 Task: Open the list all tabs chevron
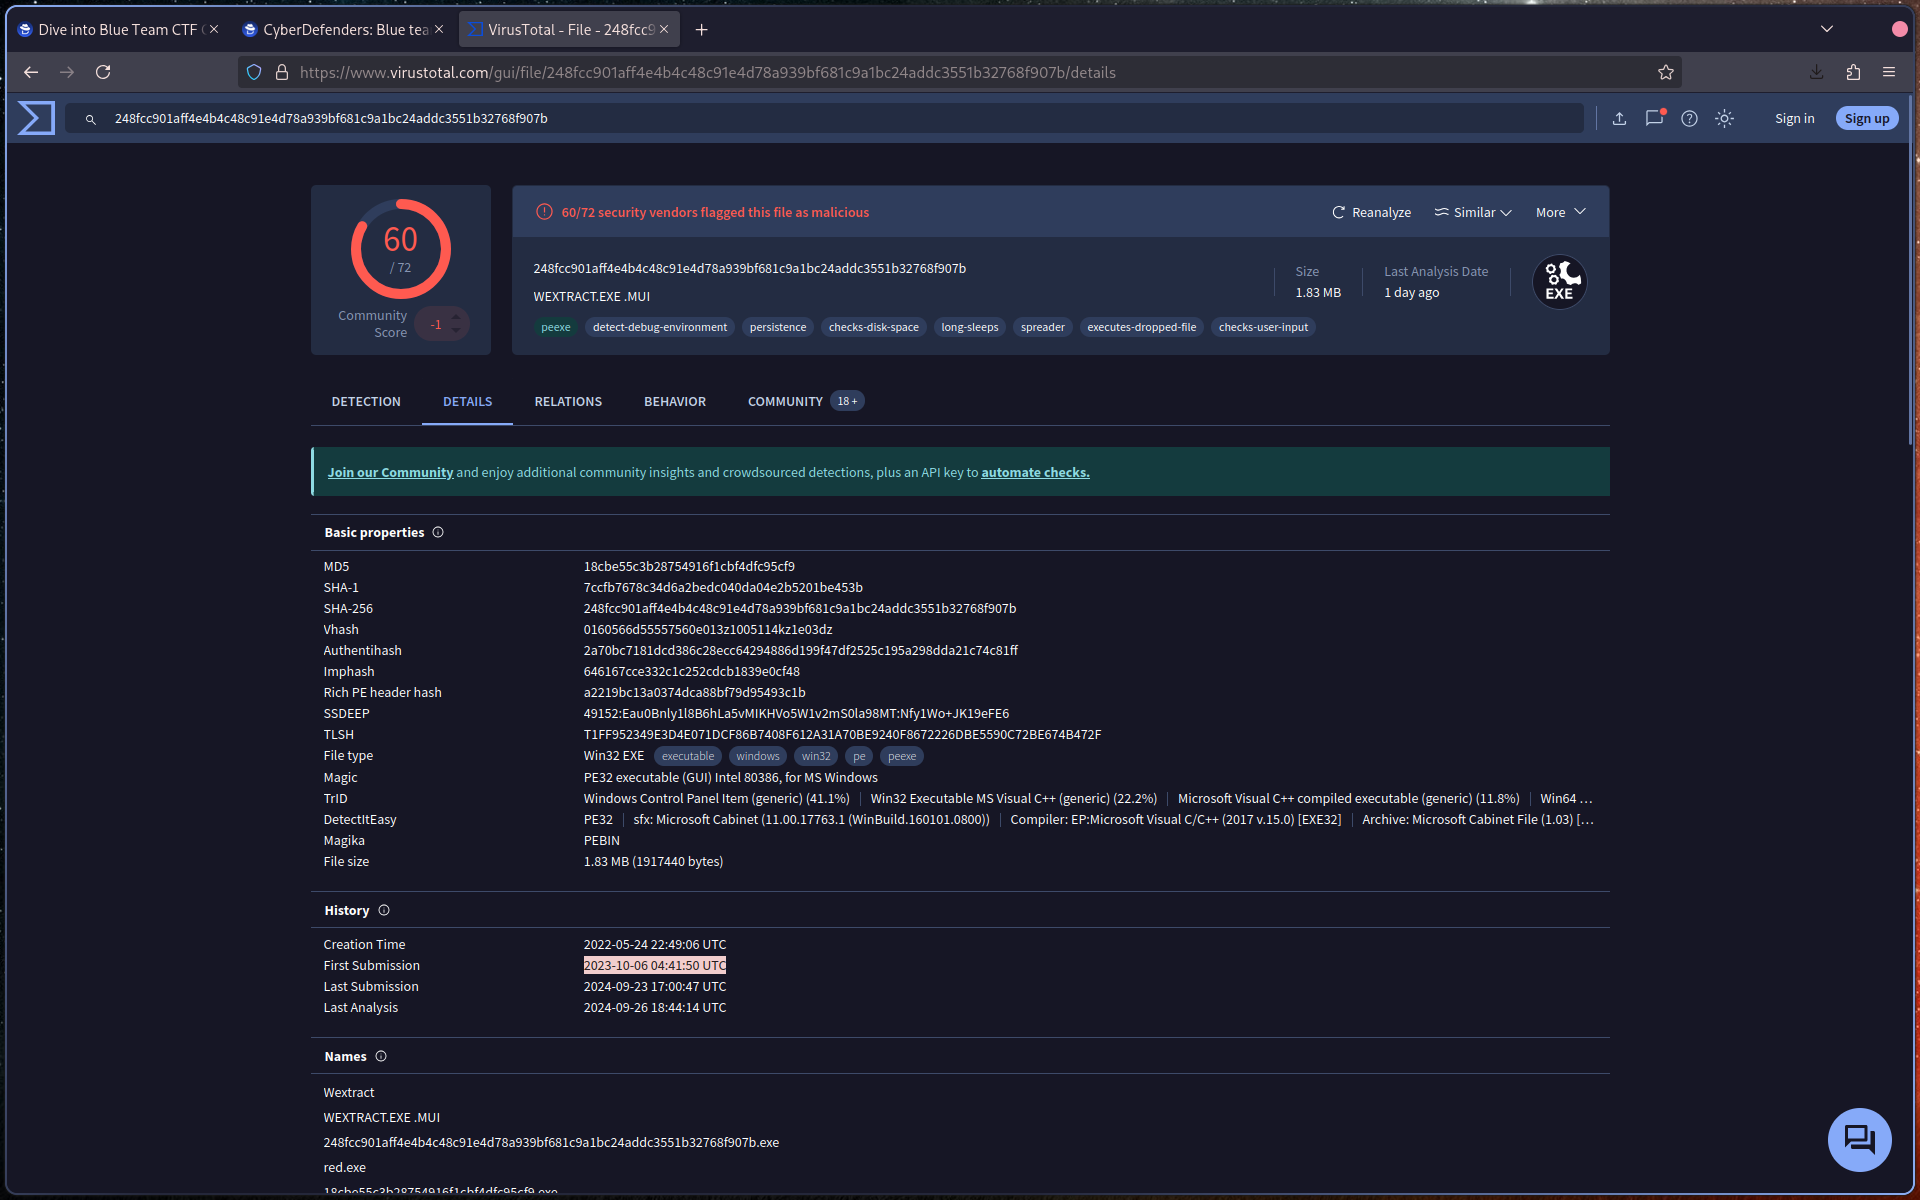tap(1827, 29)
